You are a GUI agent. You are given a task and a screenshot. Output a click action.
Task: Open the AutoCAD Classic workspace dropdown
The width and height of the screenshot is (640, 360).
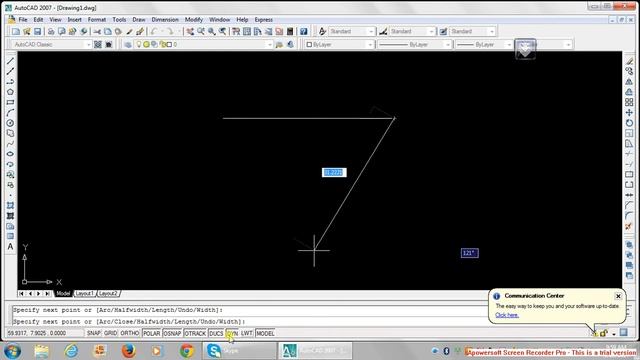point(88,44)
